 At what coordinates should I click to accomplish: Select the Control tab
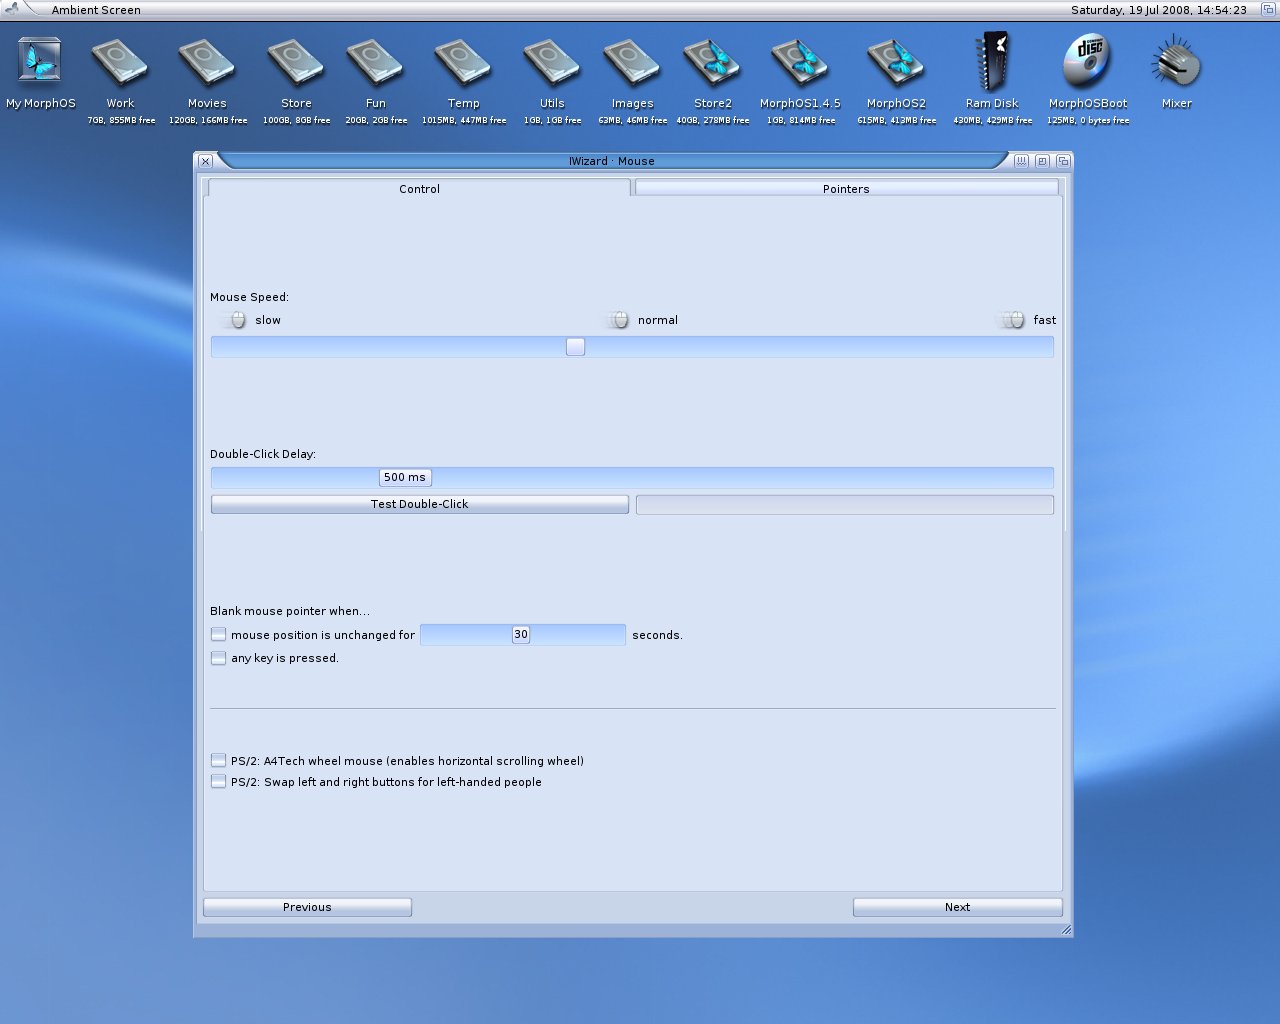tap(419, 188)
